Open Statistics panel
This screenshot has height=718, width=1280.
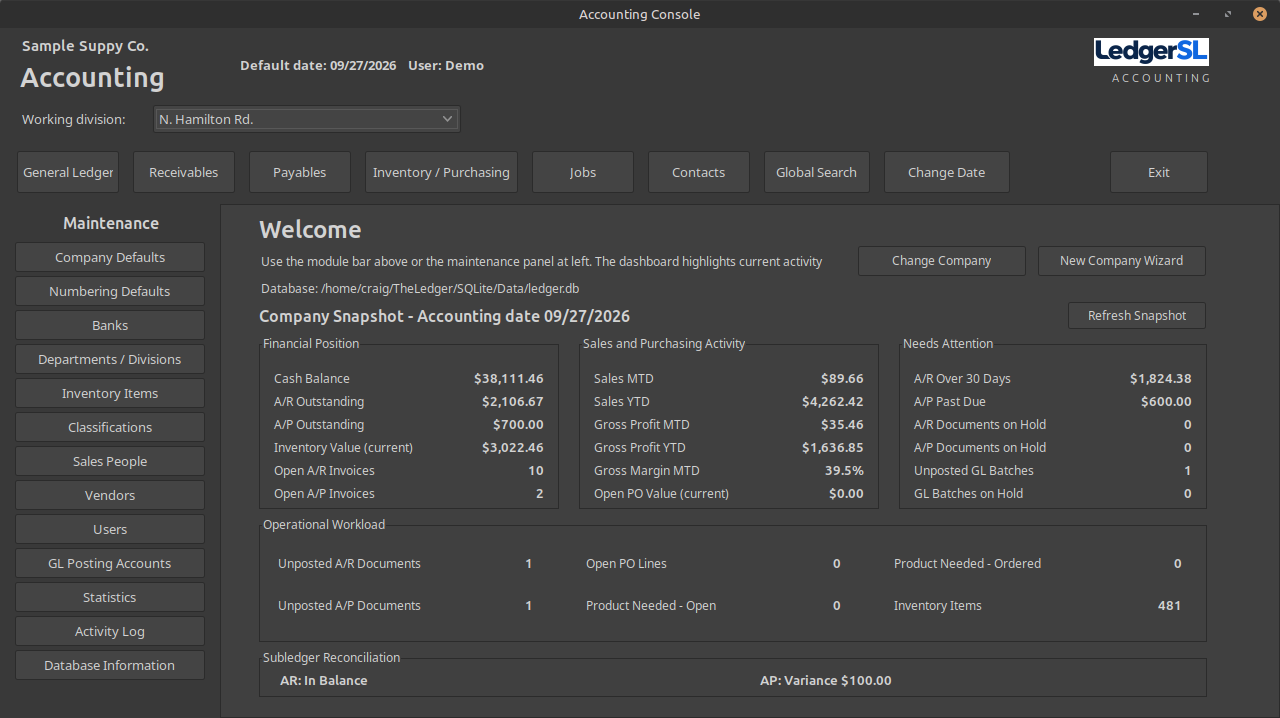110,597
